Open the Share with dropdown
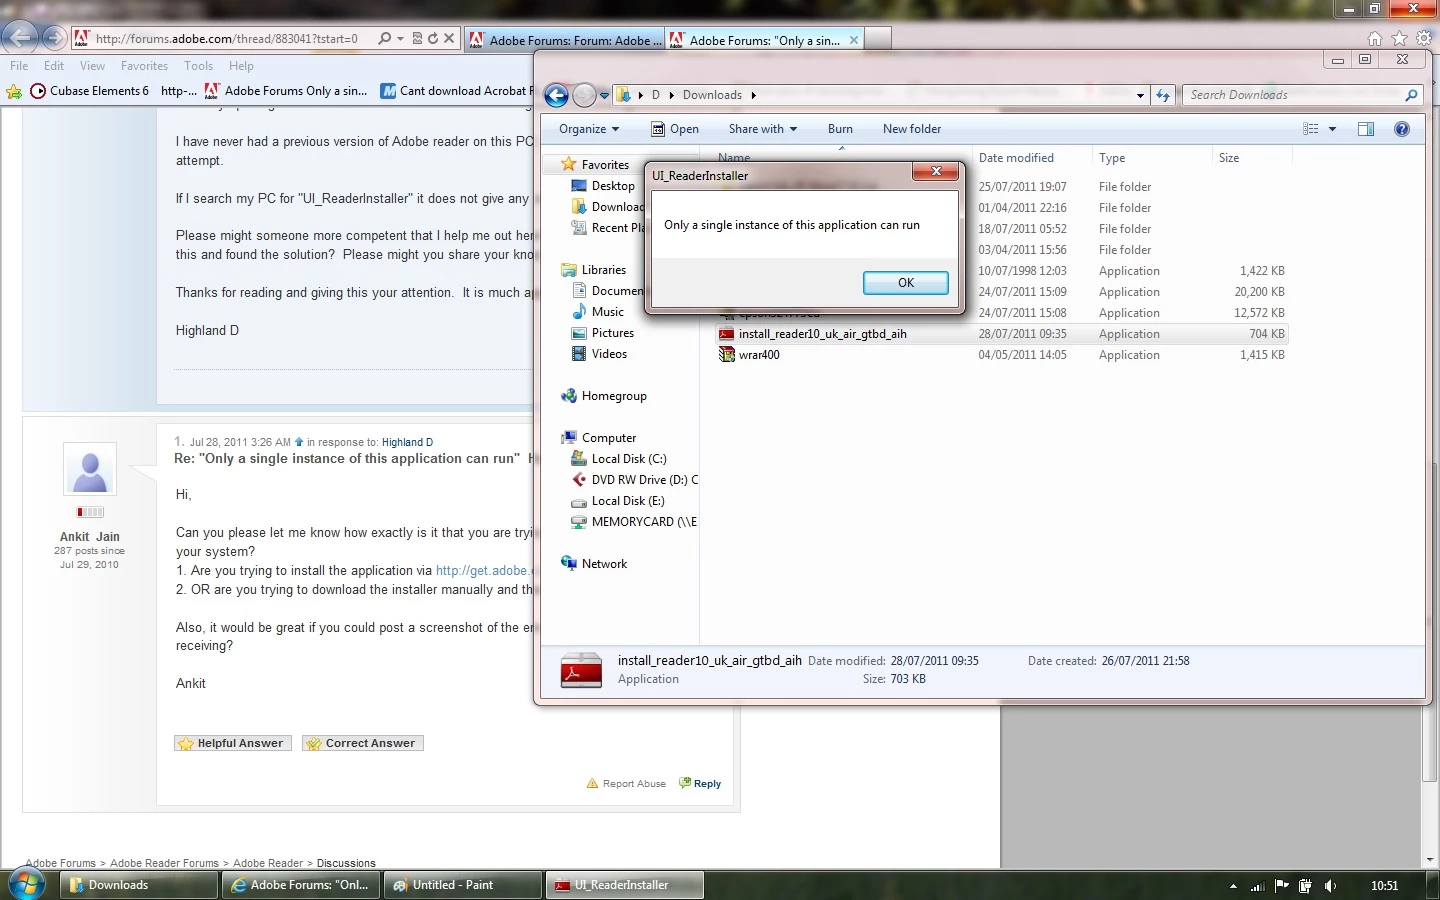This screenshot has height=900, width=1440. click(x=763, y=129)
